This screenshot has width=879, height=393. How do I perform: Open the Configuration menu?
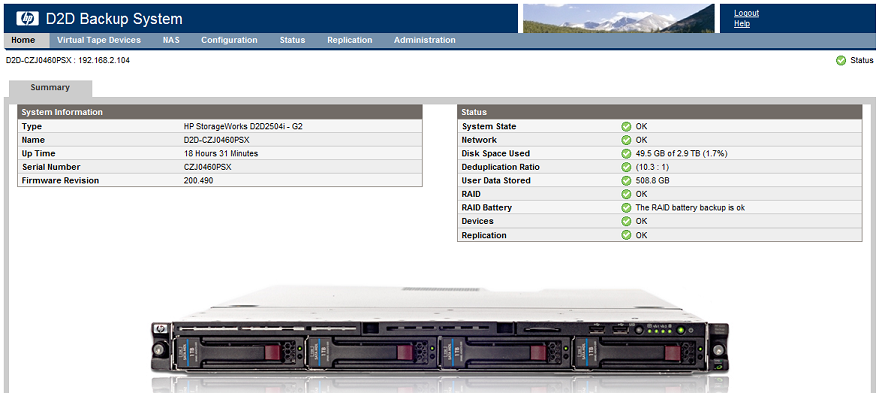(229, 40)
